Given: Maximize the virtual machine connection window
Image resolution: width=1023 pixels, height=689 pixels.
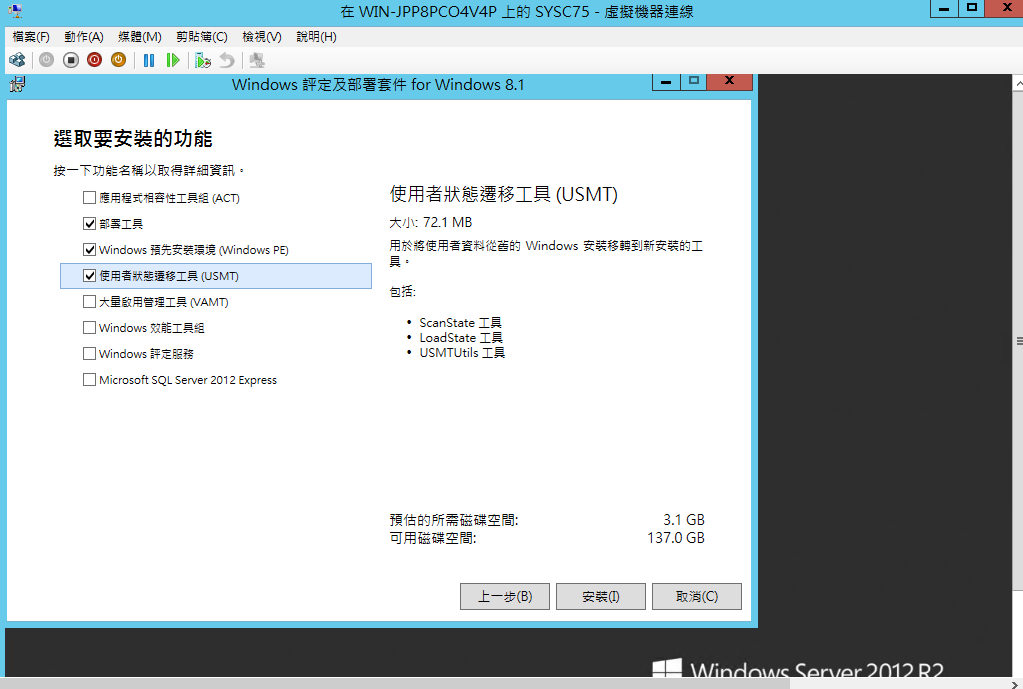Looking at the screenshot, I should (972, 8).
